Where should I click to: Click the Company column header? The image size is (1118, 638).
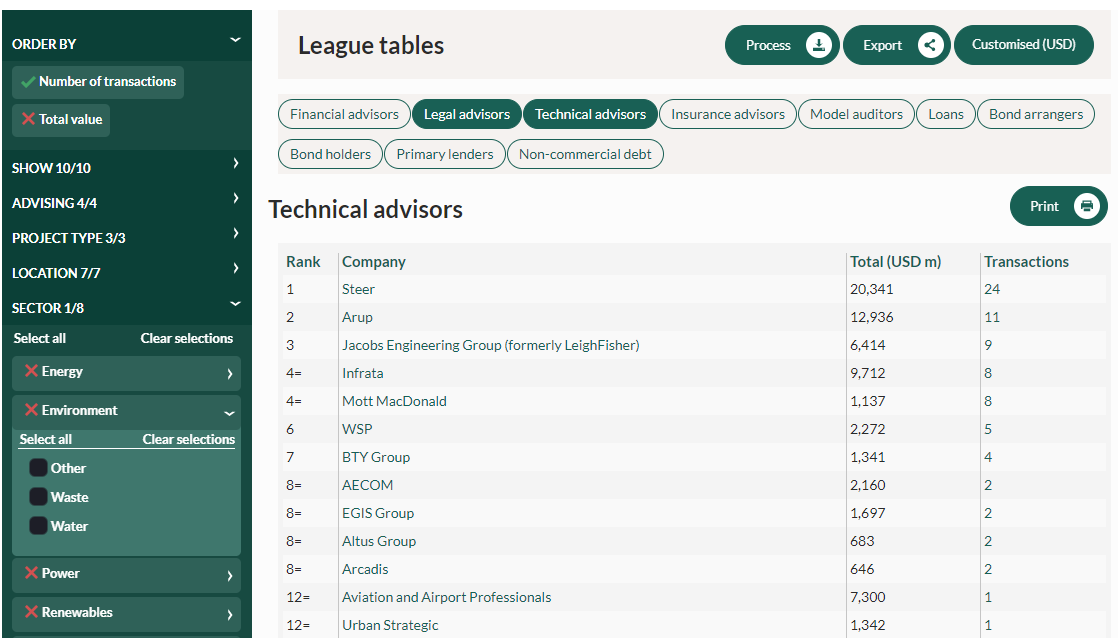tap(374, 262)
